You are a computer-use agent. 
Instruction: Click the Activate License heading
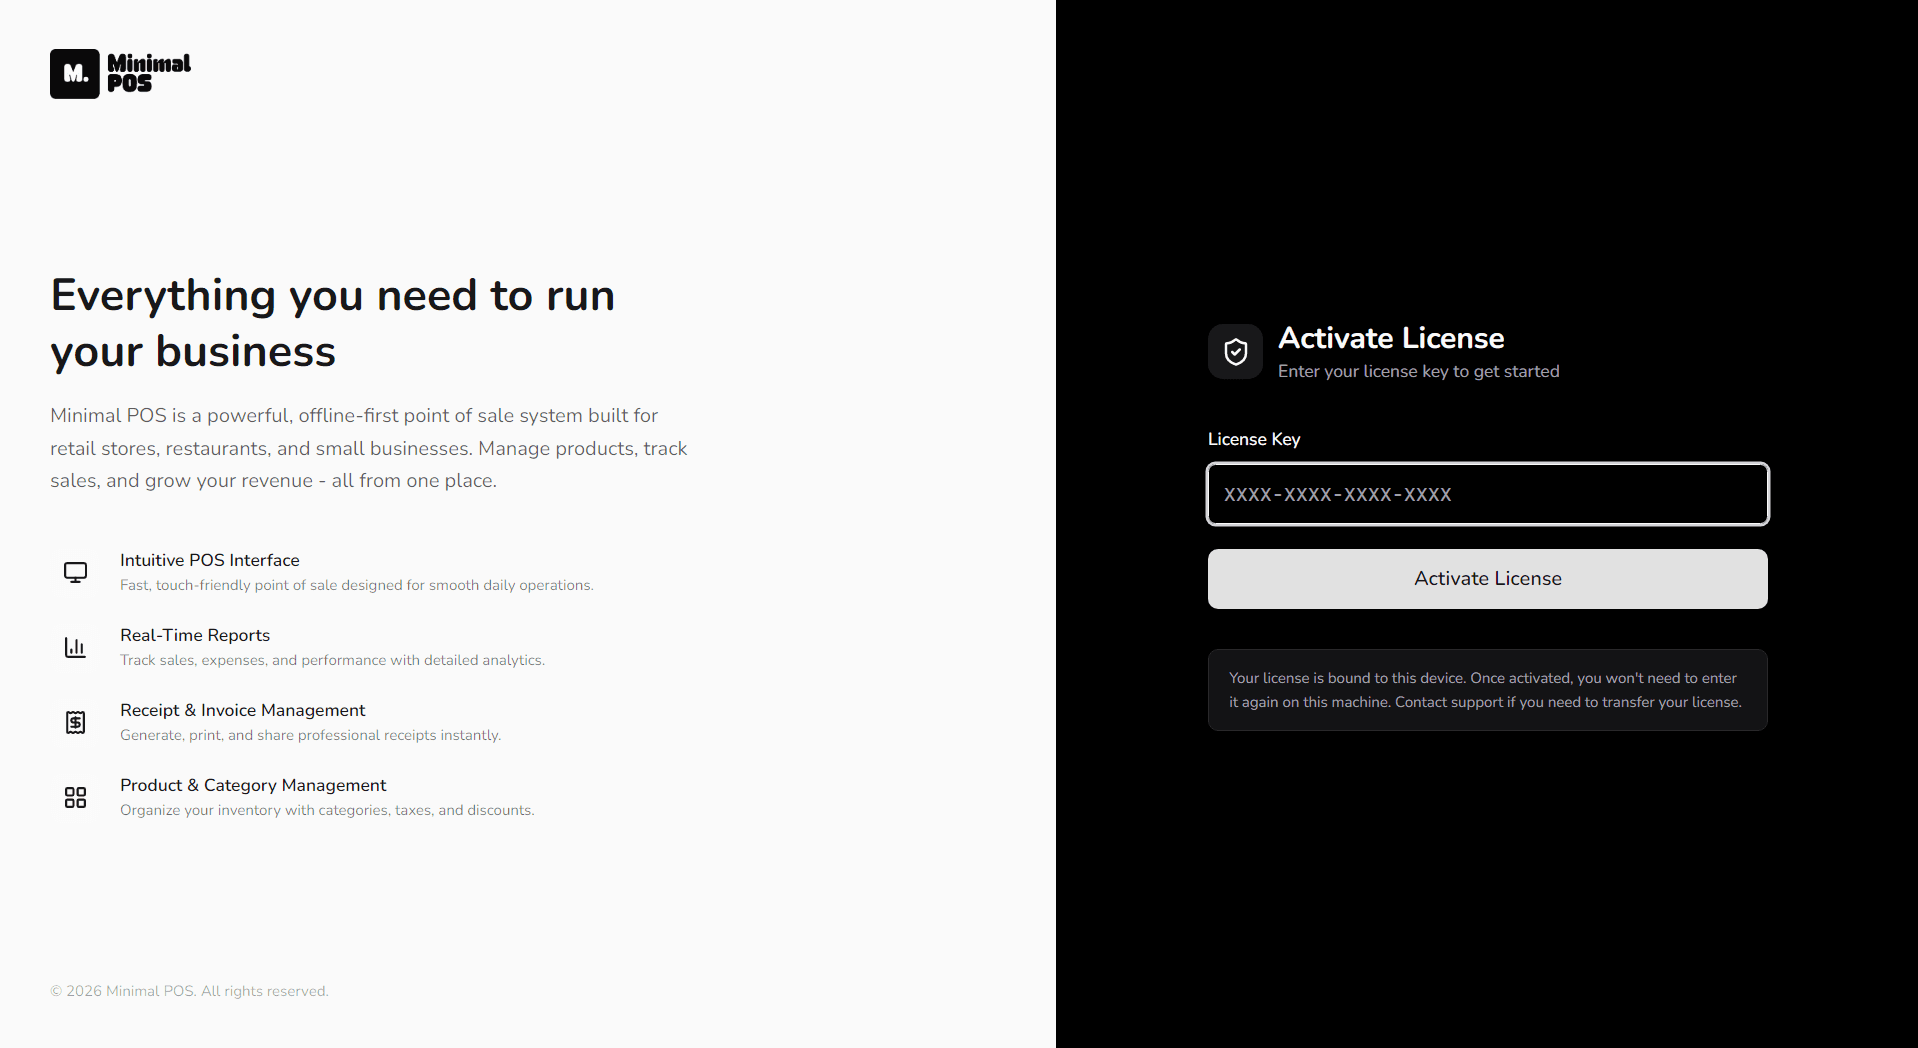pyautogui.click(x=1391, y=338)
